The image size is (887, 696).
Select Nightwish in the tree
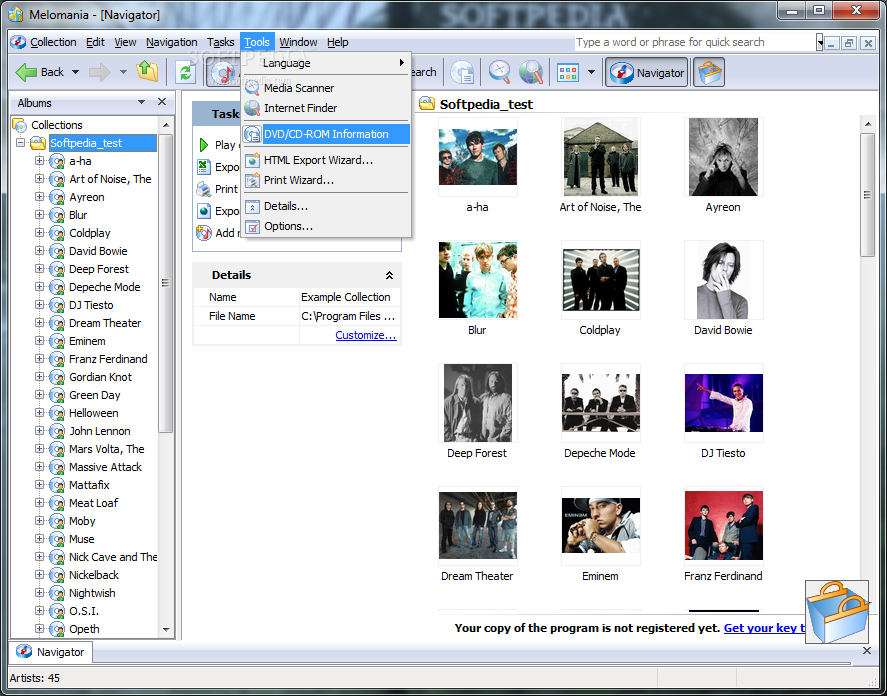pyautogui.click(x=92, y=593)
